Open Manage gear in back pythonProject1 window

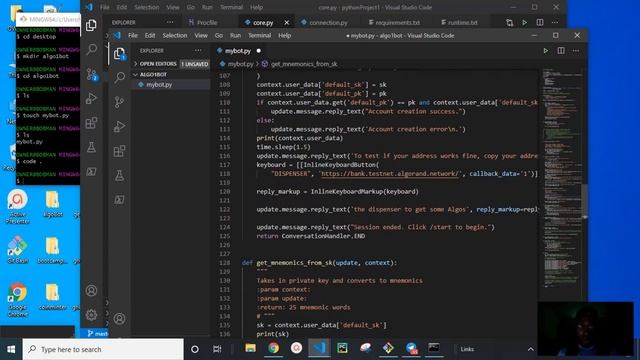(91, 315)
